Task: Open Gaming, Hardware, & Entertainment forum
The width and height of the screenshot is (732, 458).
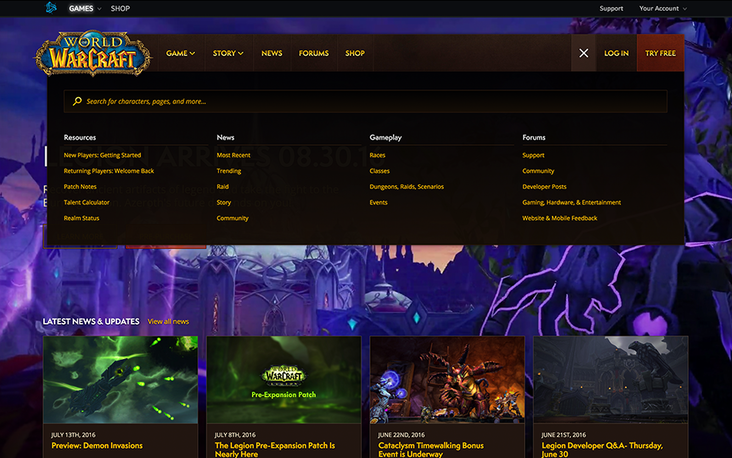Action: 571,202
